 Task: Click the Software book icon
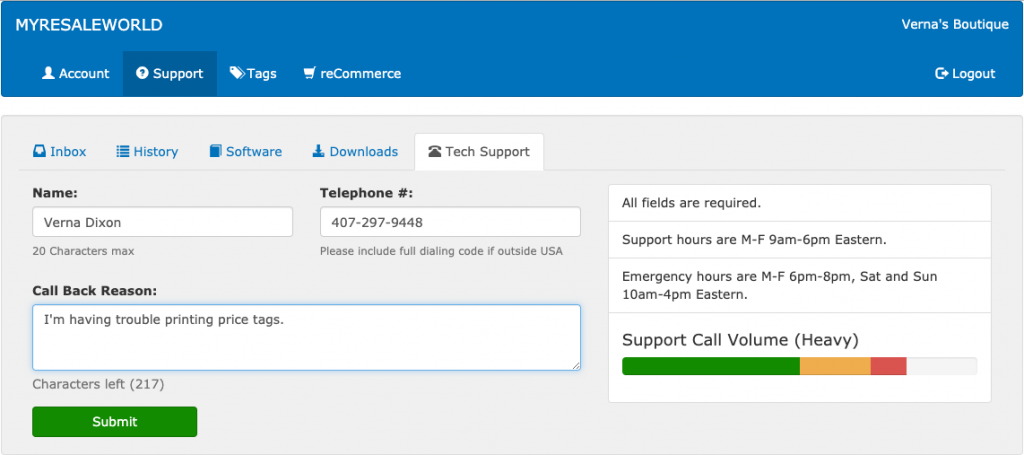(215, 152)
